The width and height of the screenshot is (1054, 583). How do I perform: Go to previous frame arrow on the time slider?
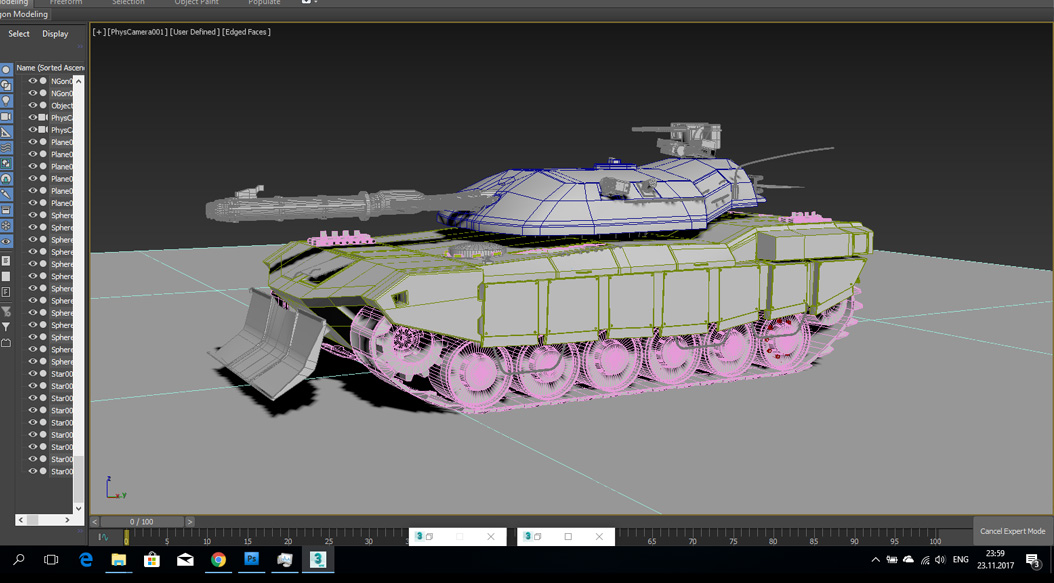click(95, 522)
